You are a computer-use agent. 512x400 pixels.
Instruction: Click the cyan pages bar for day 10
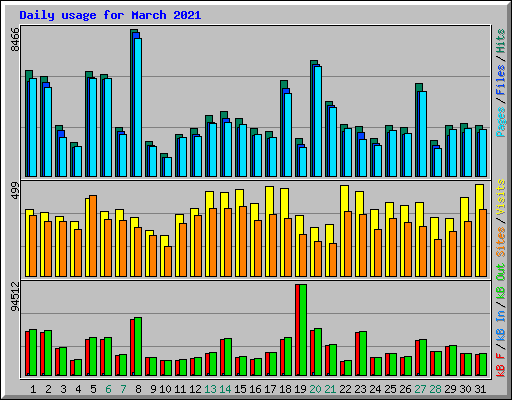click(168, 167)
